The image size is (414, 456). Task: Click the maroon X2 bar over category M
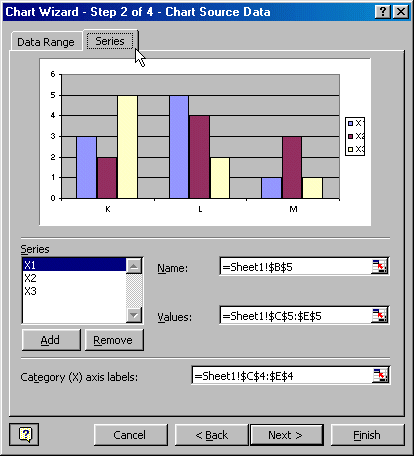292,167
